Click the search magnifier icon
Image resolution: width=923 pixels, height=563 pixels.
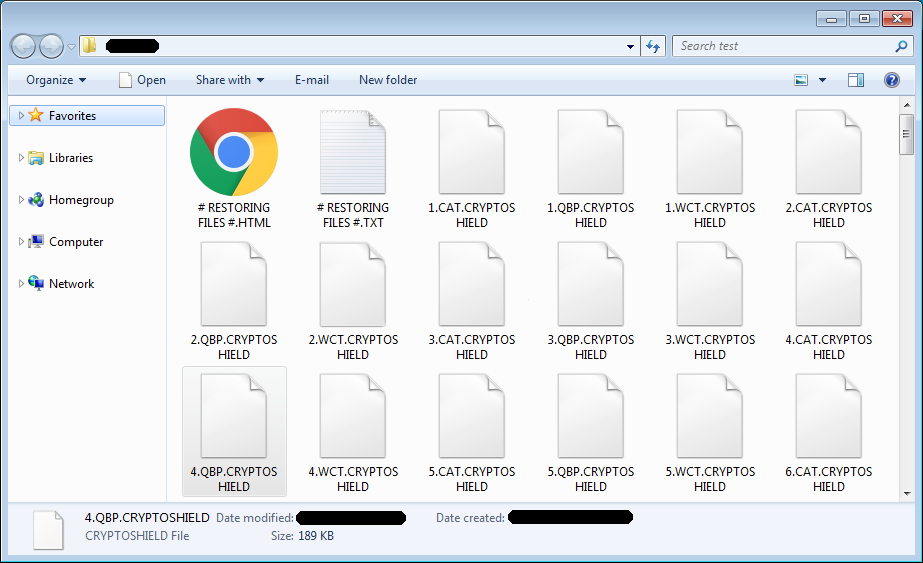coord(901,46)
